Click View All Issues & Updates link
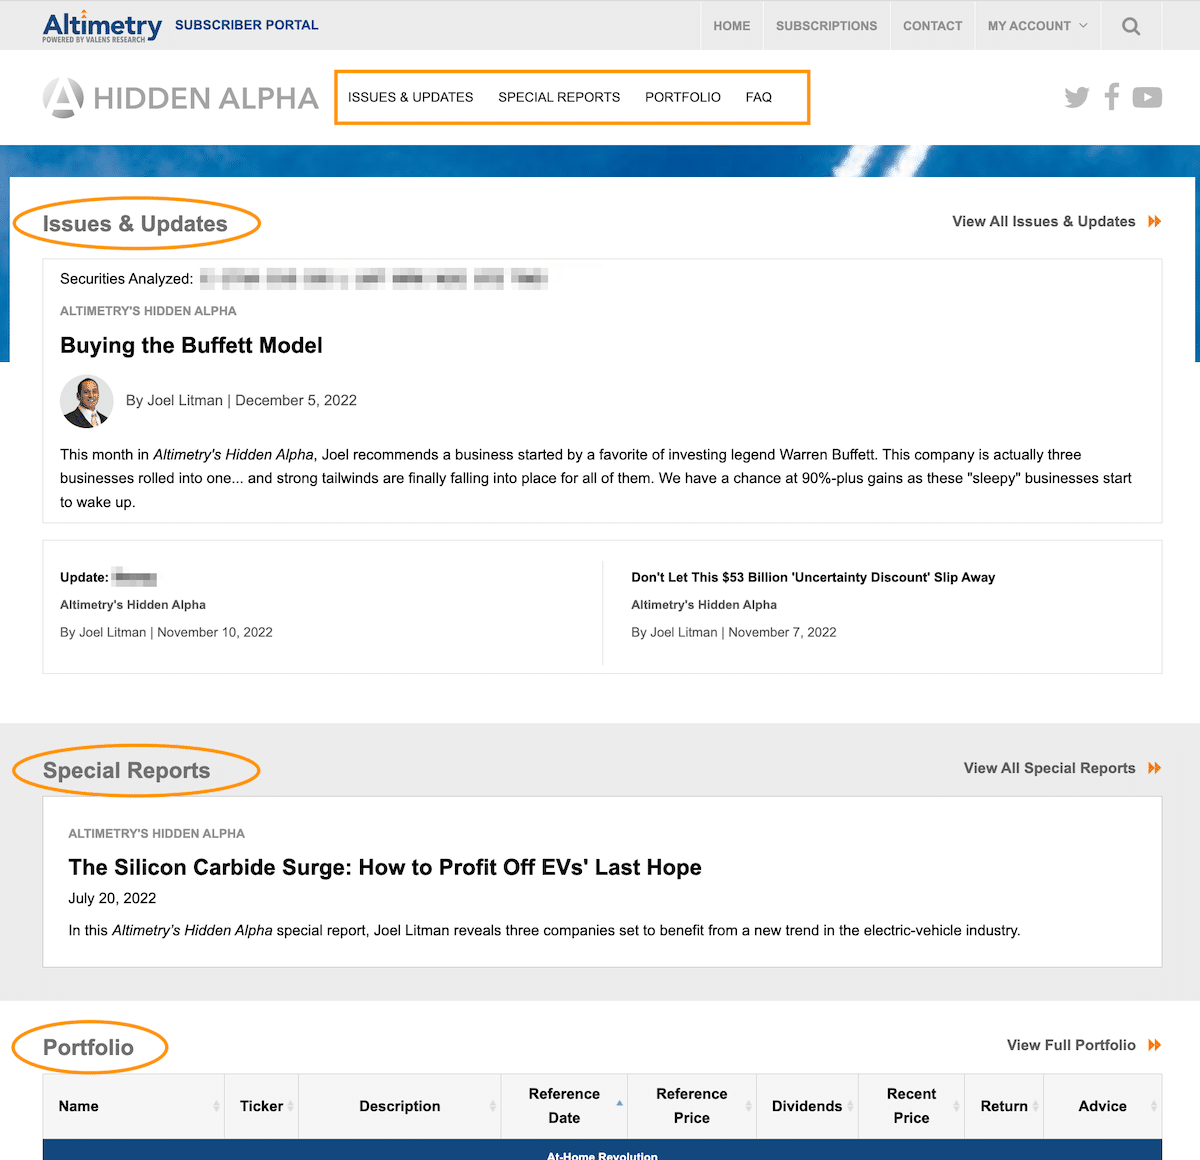Image resolution: width=1200 pixels, height=1160 pixels. [1043, 222]
